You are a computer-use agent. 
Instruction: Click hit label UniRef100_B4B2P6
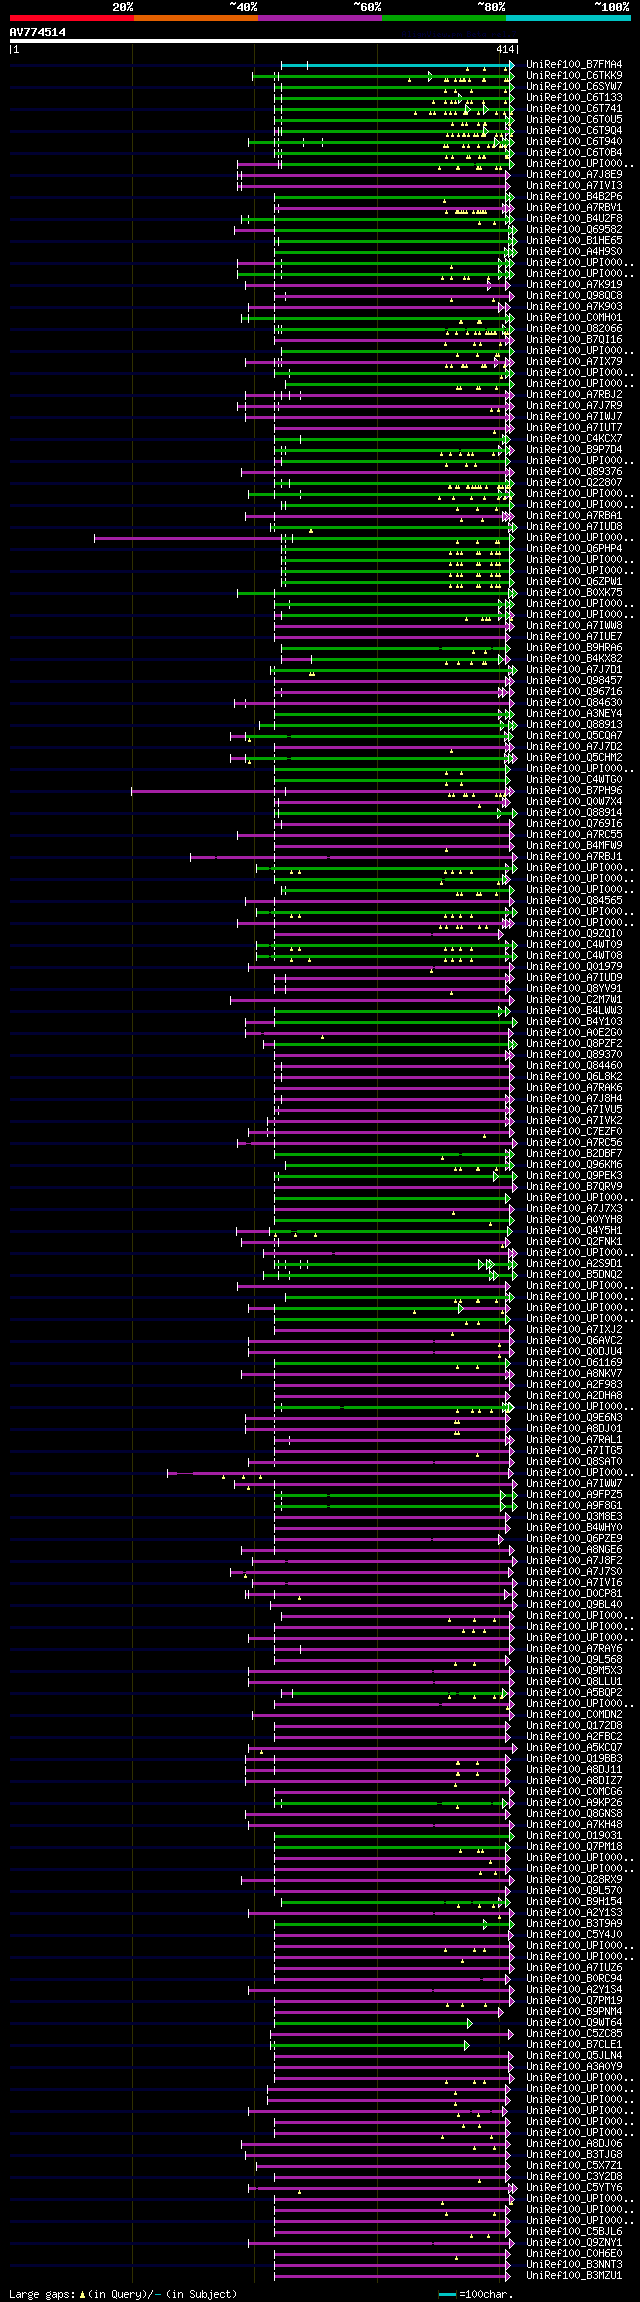(574, 197)
